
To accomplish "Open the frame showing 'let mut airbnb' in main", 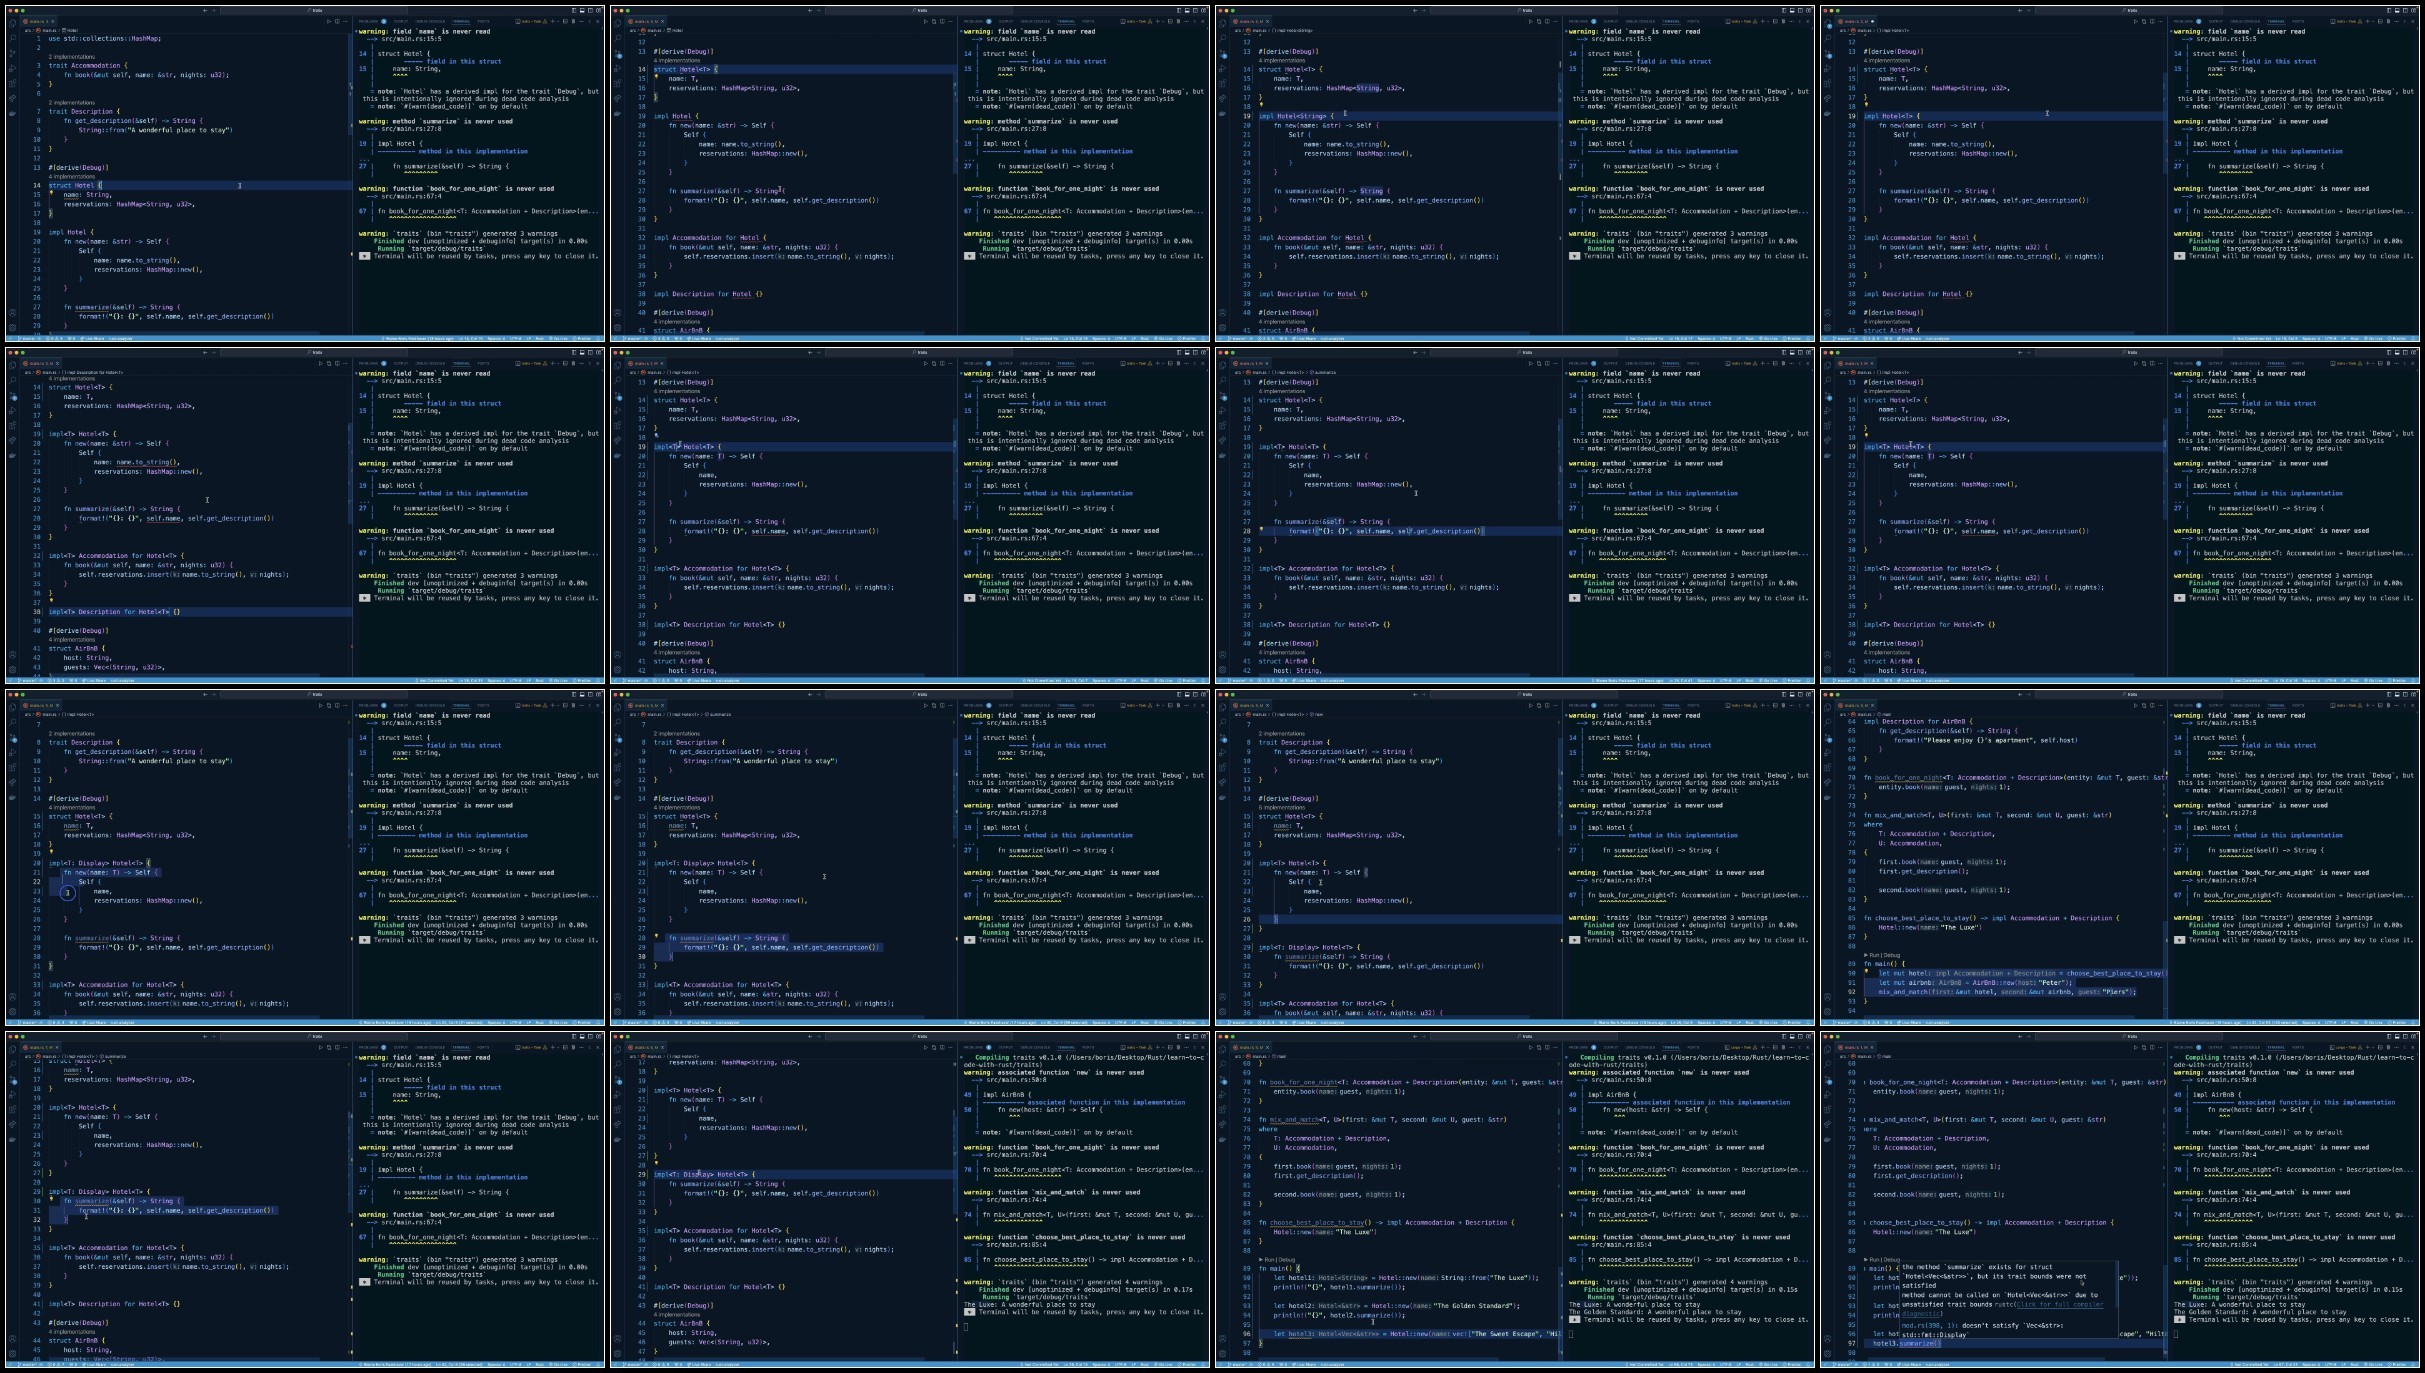I will point(2120,858).
